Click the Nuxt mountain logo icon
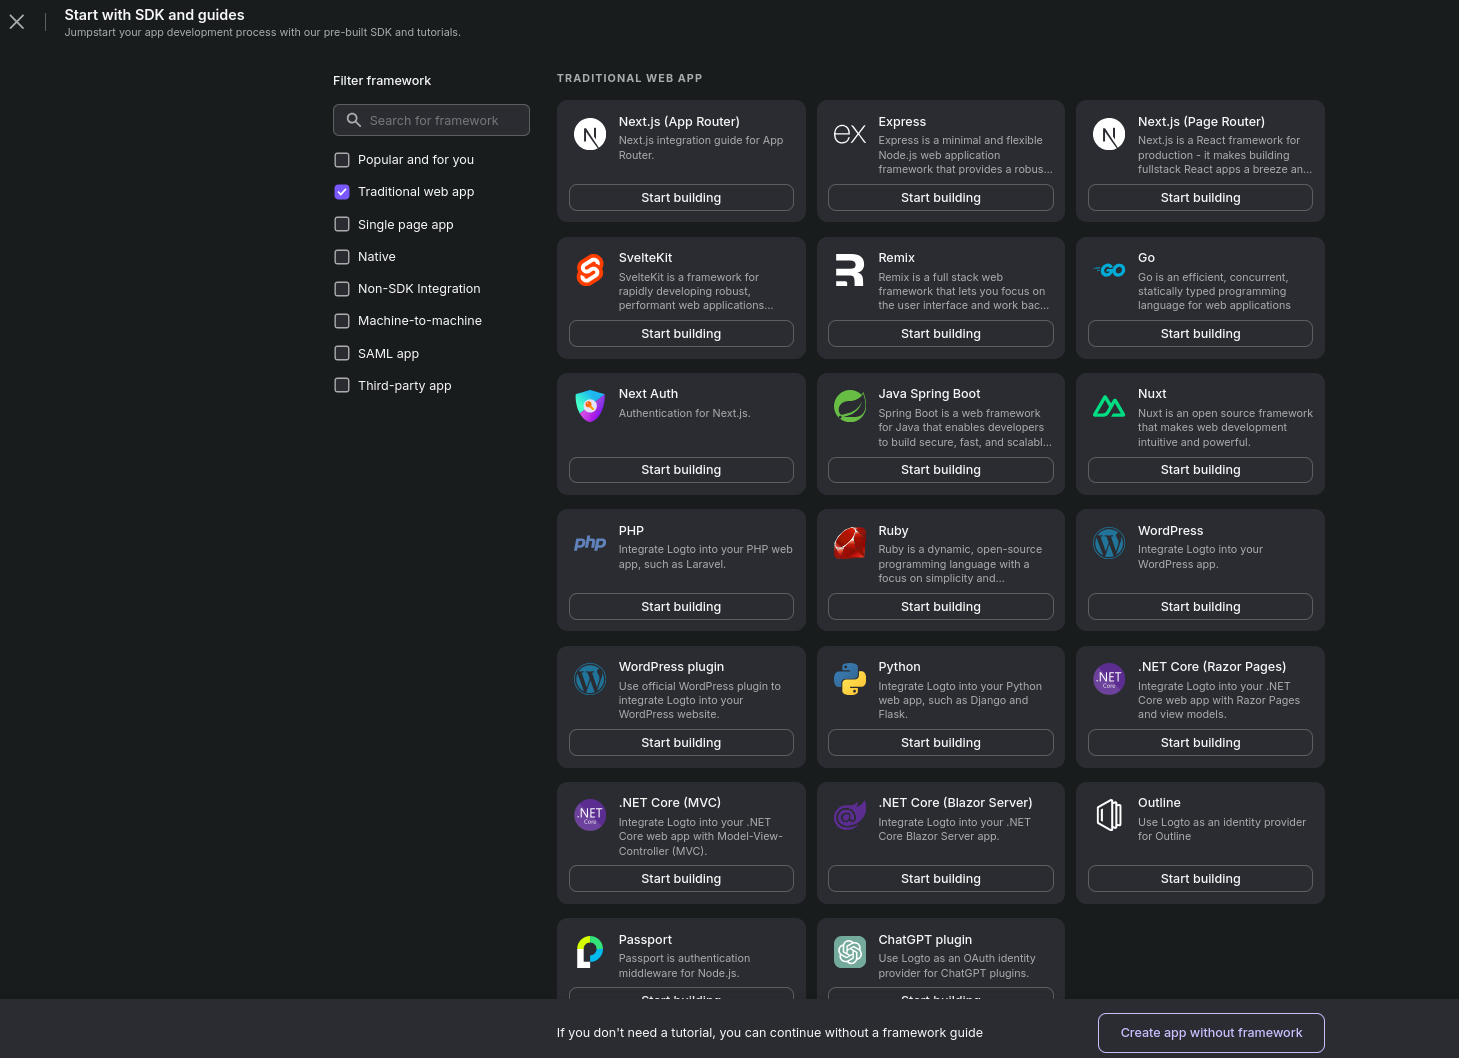 pyautogui.click(x=1109, y=406)
